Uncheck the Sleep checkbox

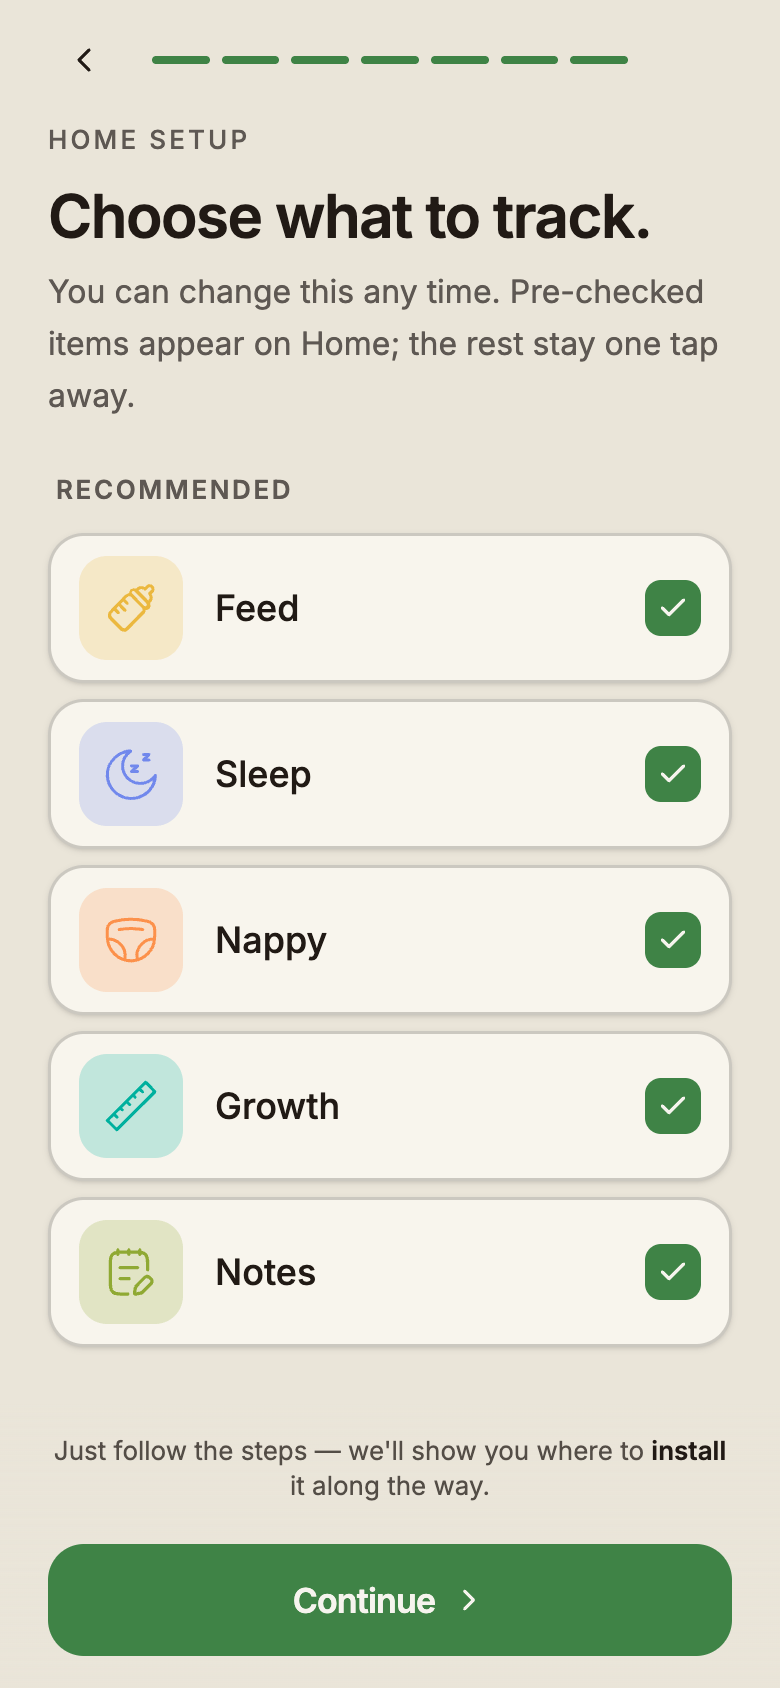(673, 774)
